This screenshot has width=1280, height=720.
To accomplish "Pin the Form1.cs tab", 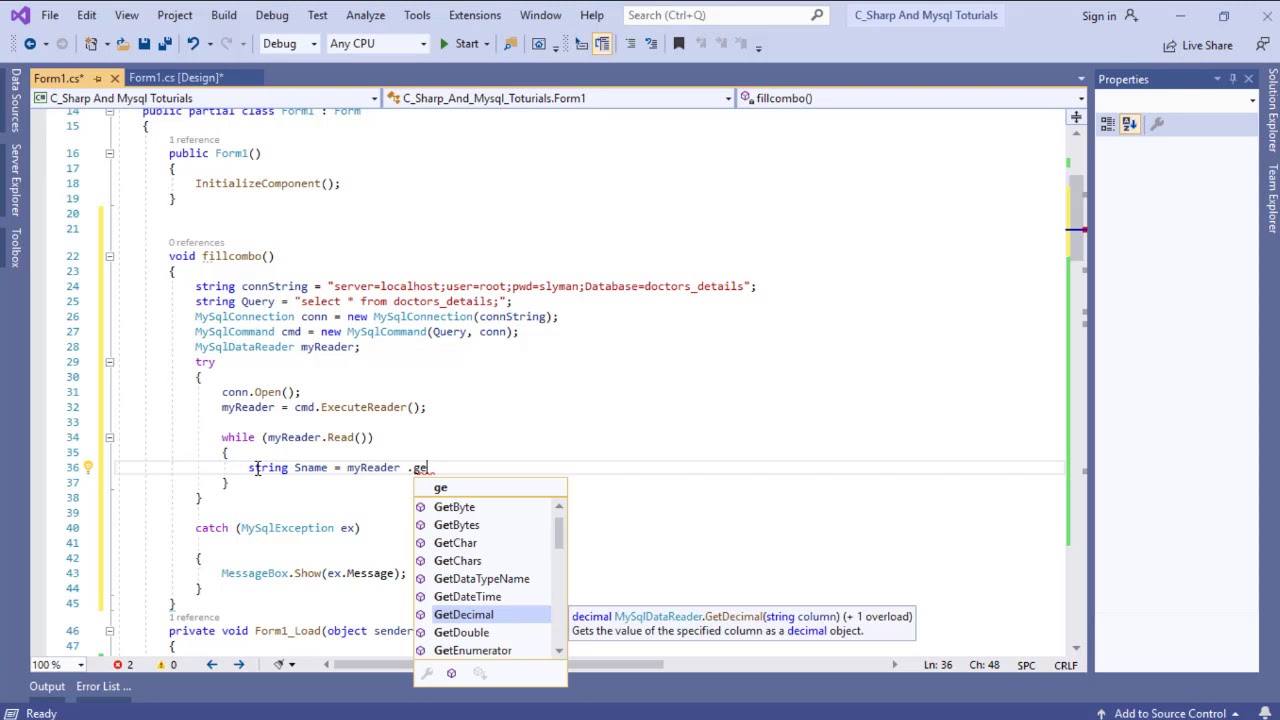I will point(97,78).
